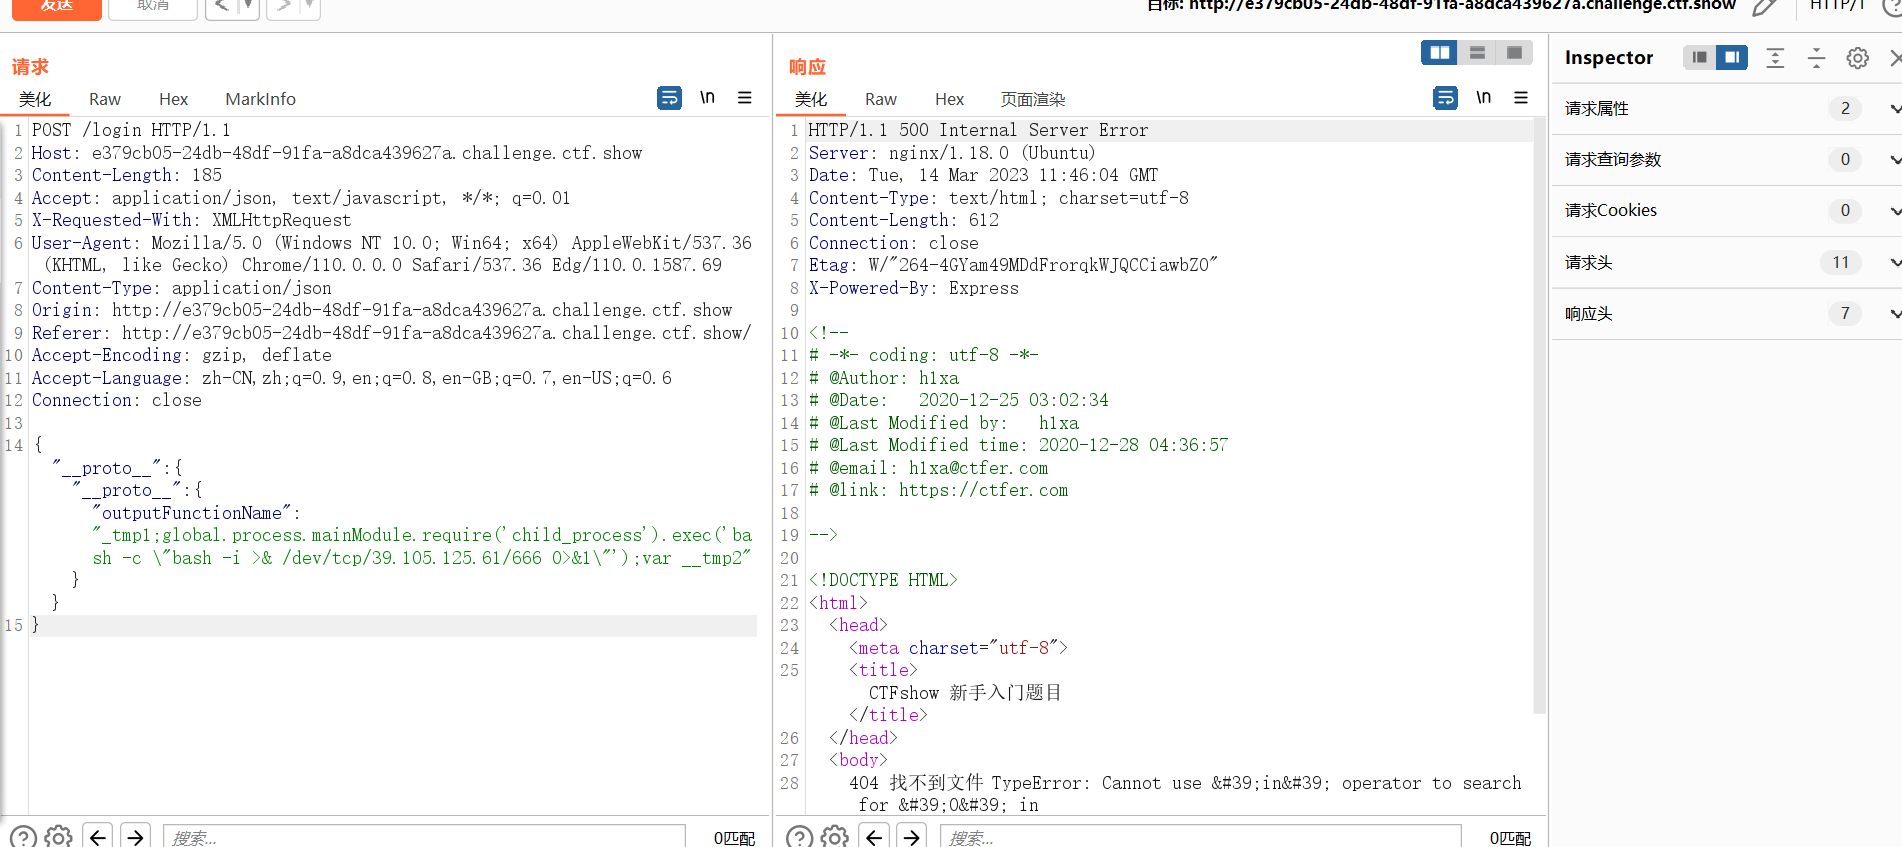Viewport: 1902px width, 847px height.
Task: Toggle word wrap in the request panel
Action: tap(669, 97)
